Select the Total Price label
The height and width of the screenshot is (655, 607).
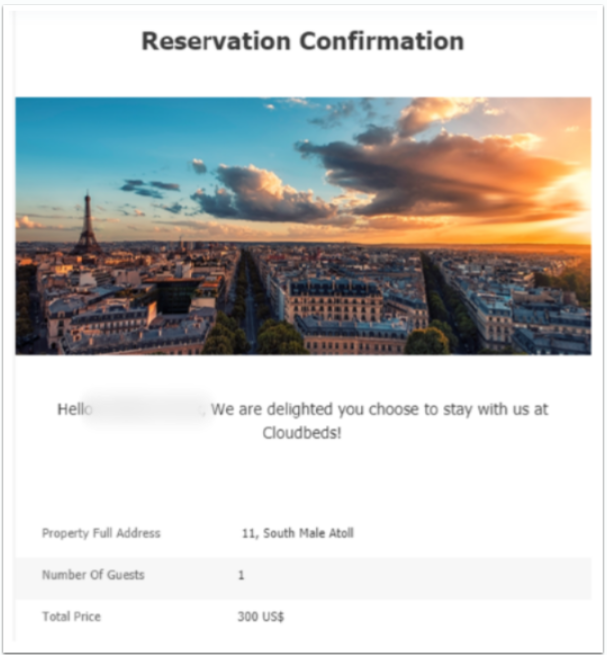[71, 617]
